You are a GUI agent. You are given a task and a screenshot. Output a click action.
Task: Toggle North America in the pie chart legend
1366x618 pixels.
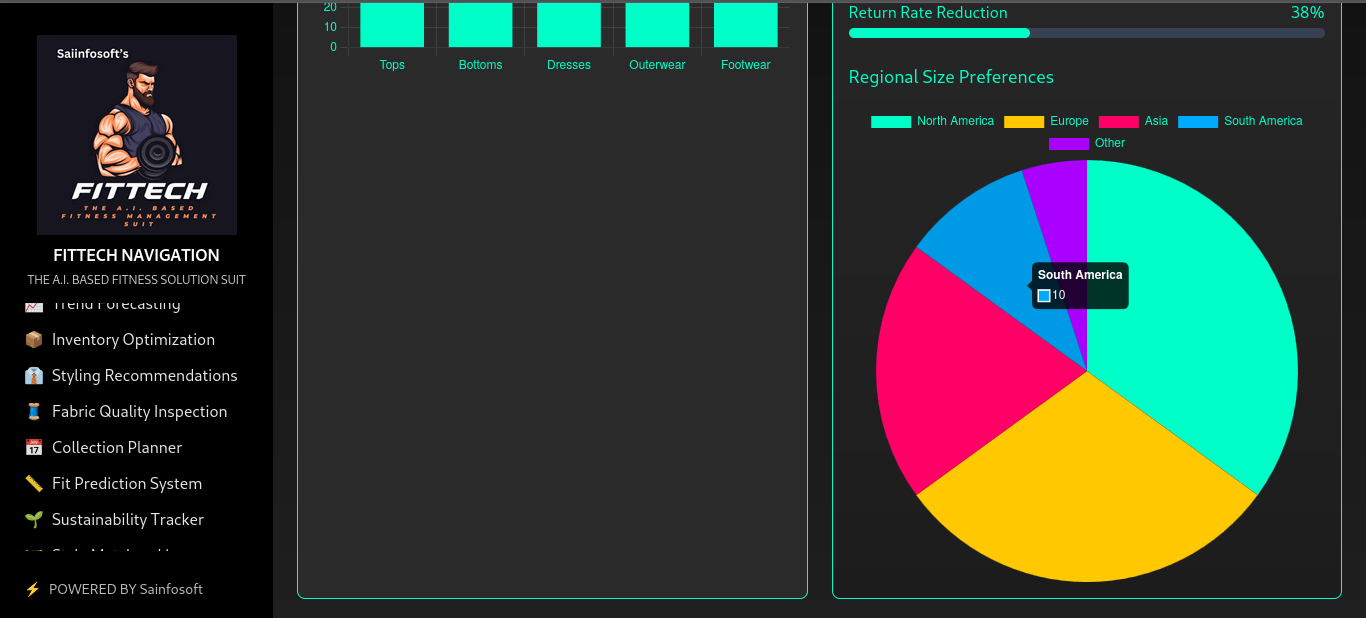click(932, 121)
